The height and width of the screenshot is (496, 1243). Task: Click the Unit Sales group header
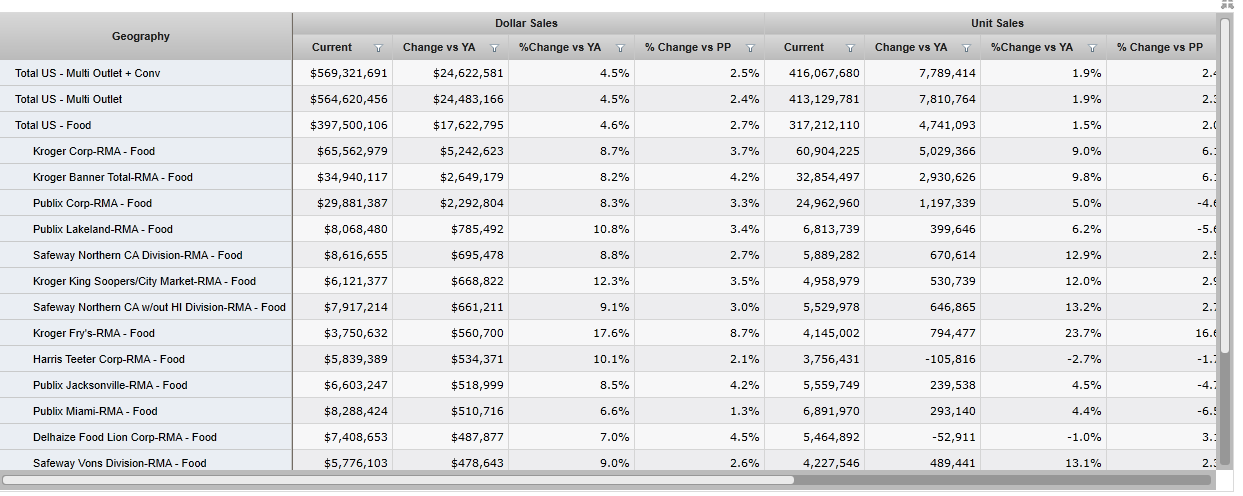point(997,23)
